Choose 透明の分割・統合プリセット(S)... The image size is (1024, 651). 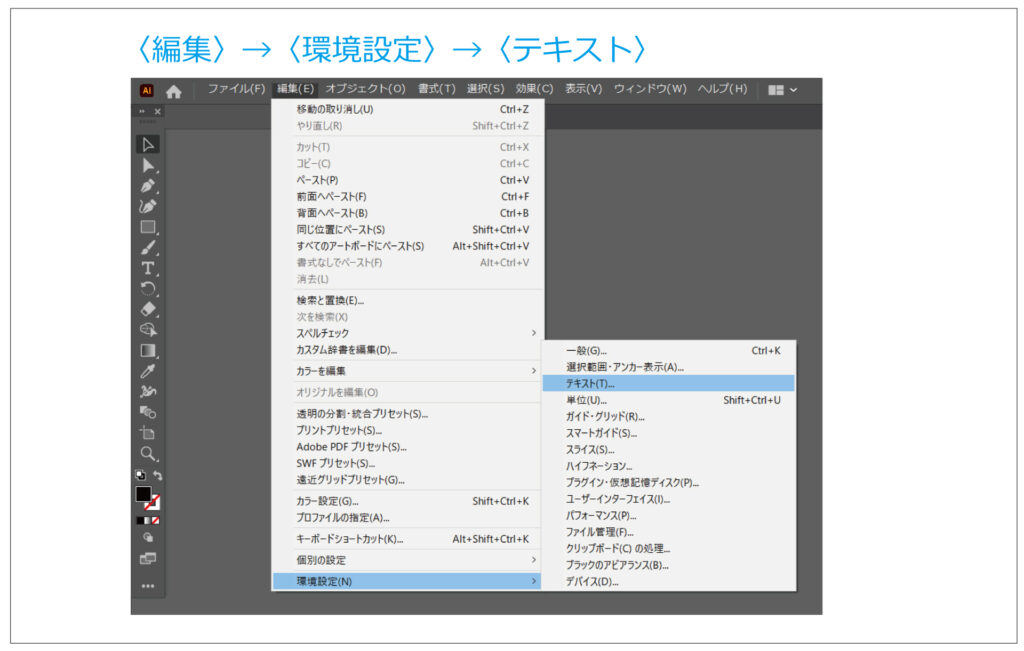tap(407, 414)
